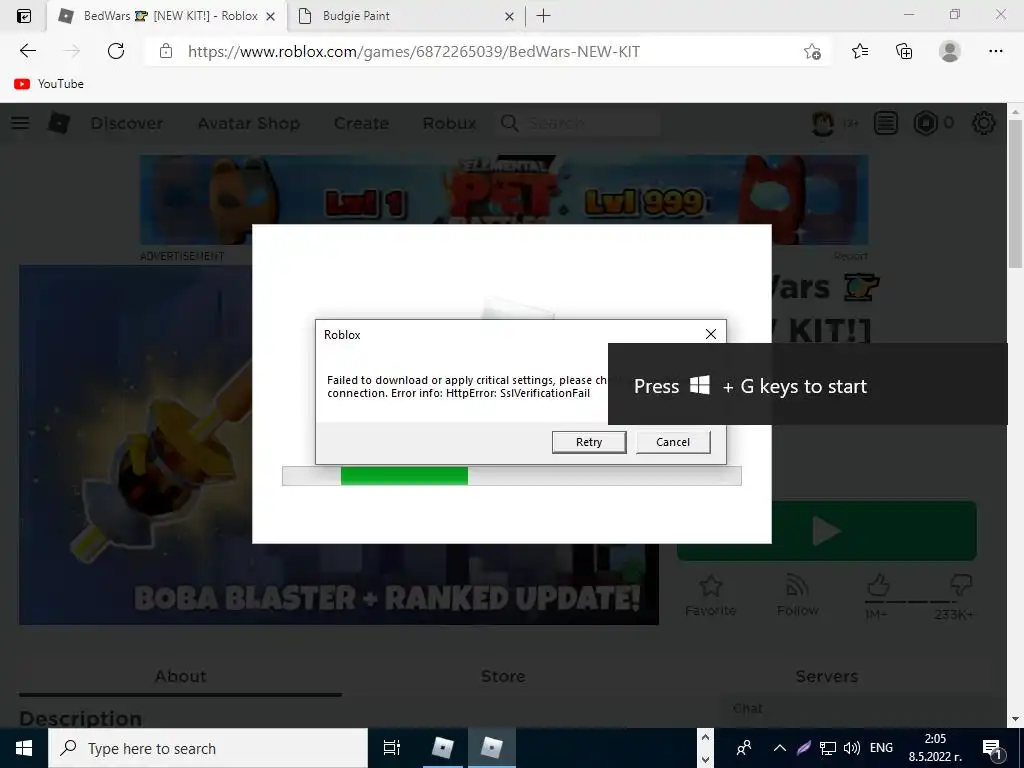Image resolution: width=1024 pixels, height=768 pixels.
Task: Click the Roblox logo home icon
Action: pos(59,123)
